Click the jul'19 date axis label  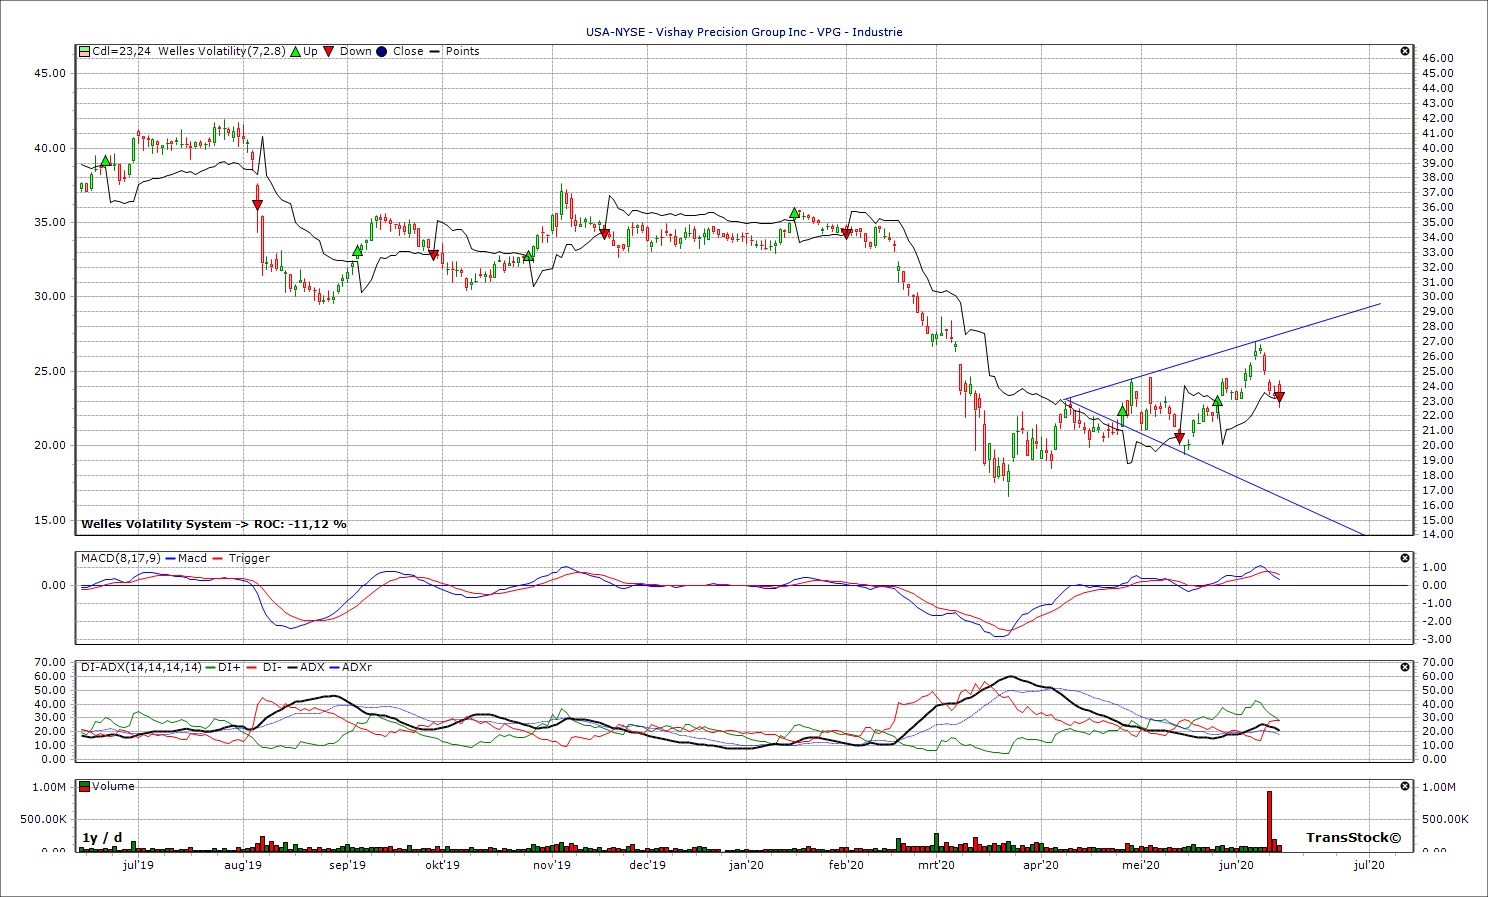click(138, 865)
